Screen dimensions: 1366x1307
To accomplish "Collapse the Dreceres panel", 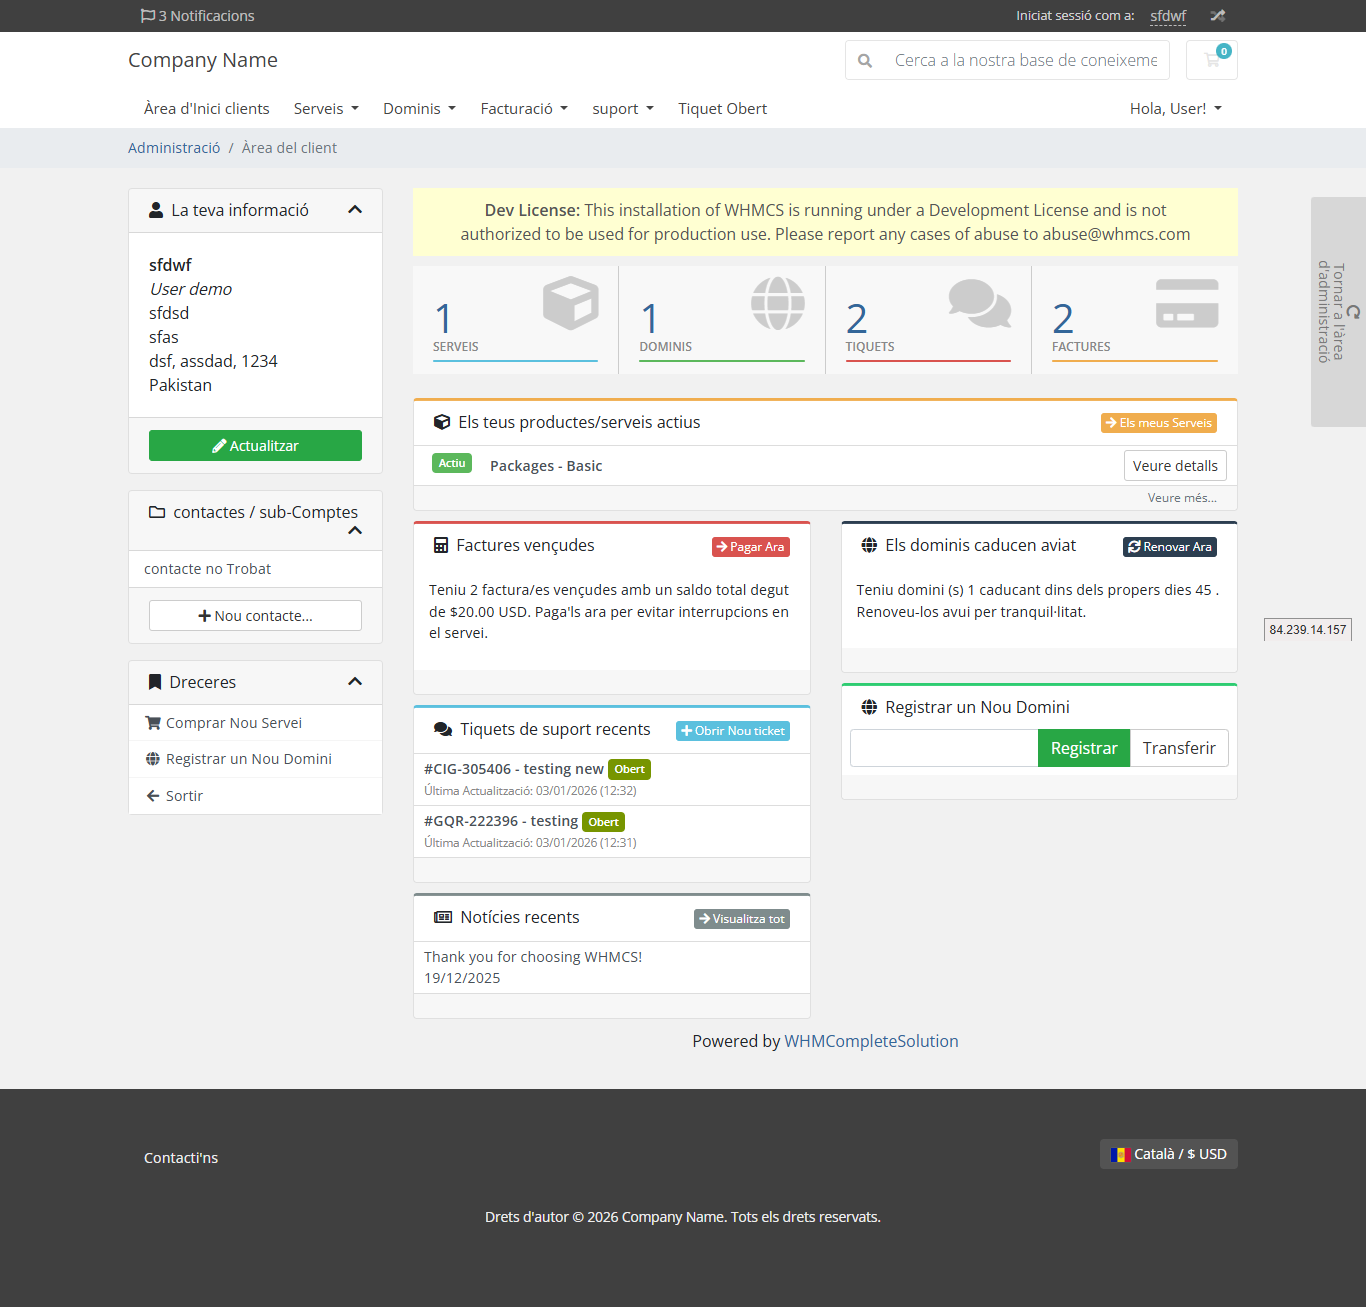I will point(354,682).
